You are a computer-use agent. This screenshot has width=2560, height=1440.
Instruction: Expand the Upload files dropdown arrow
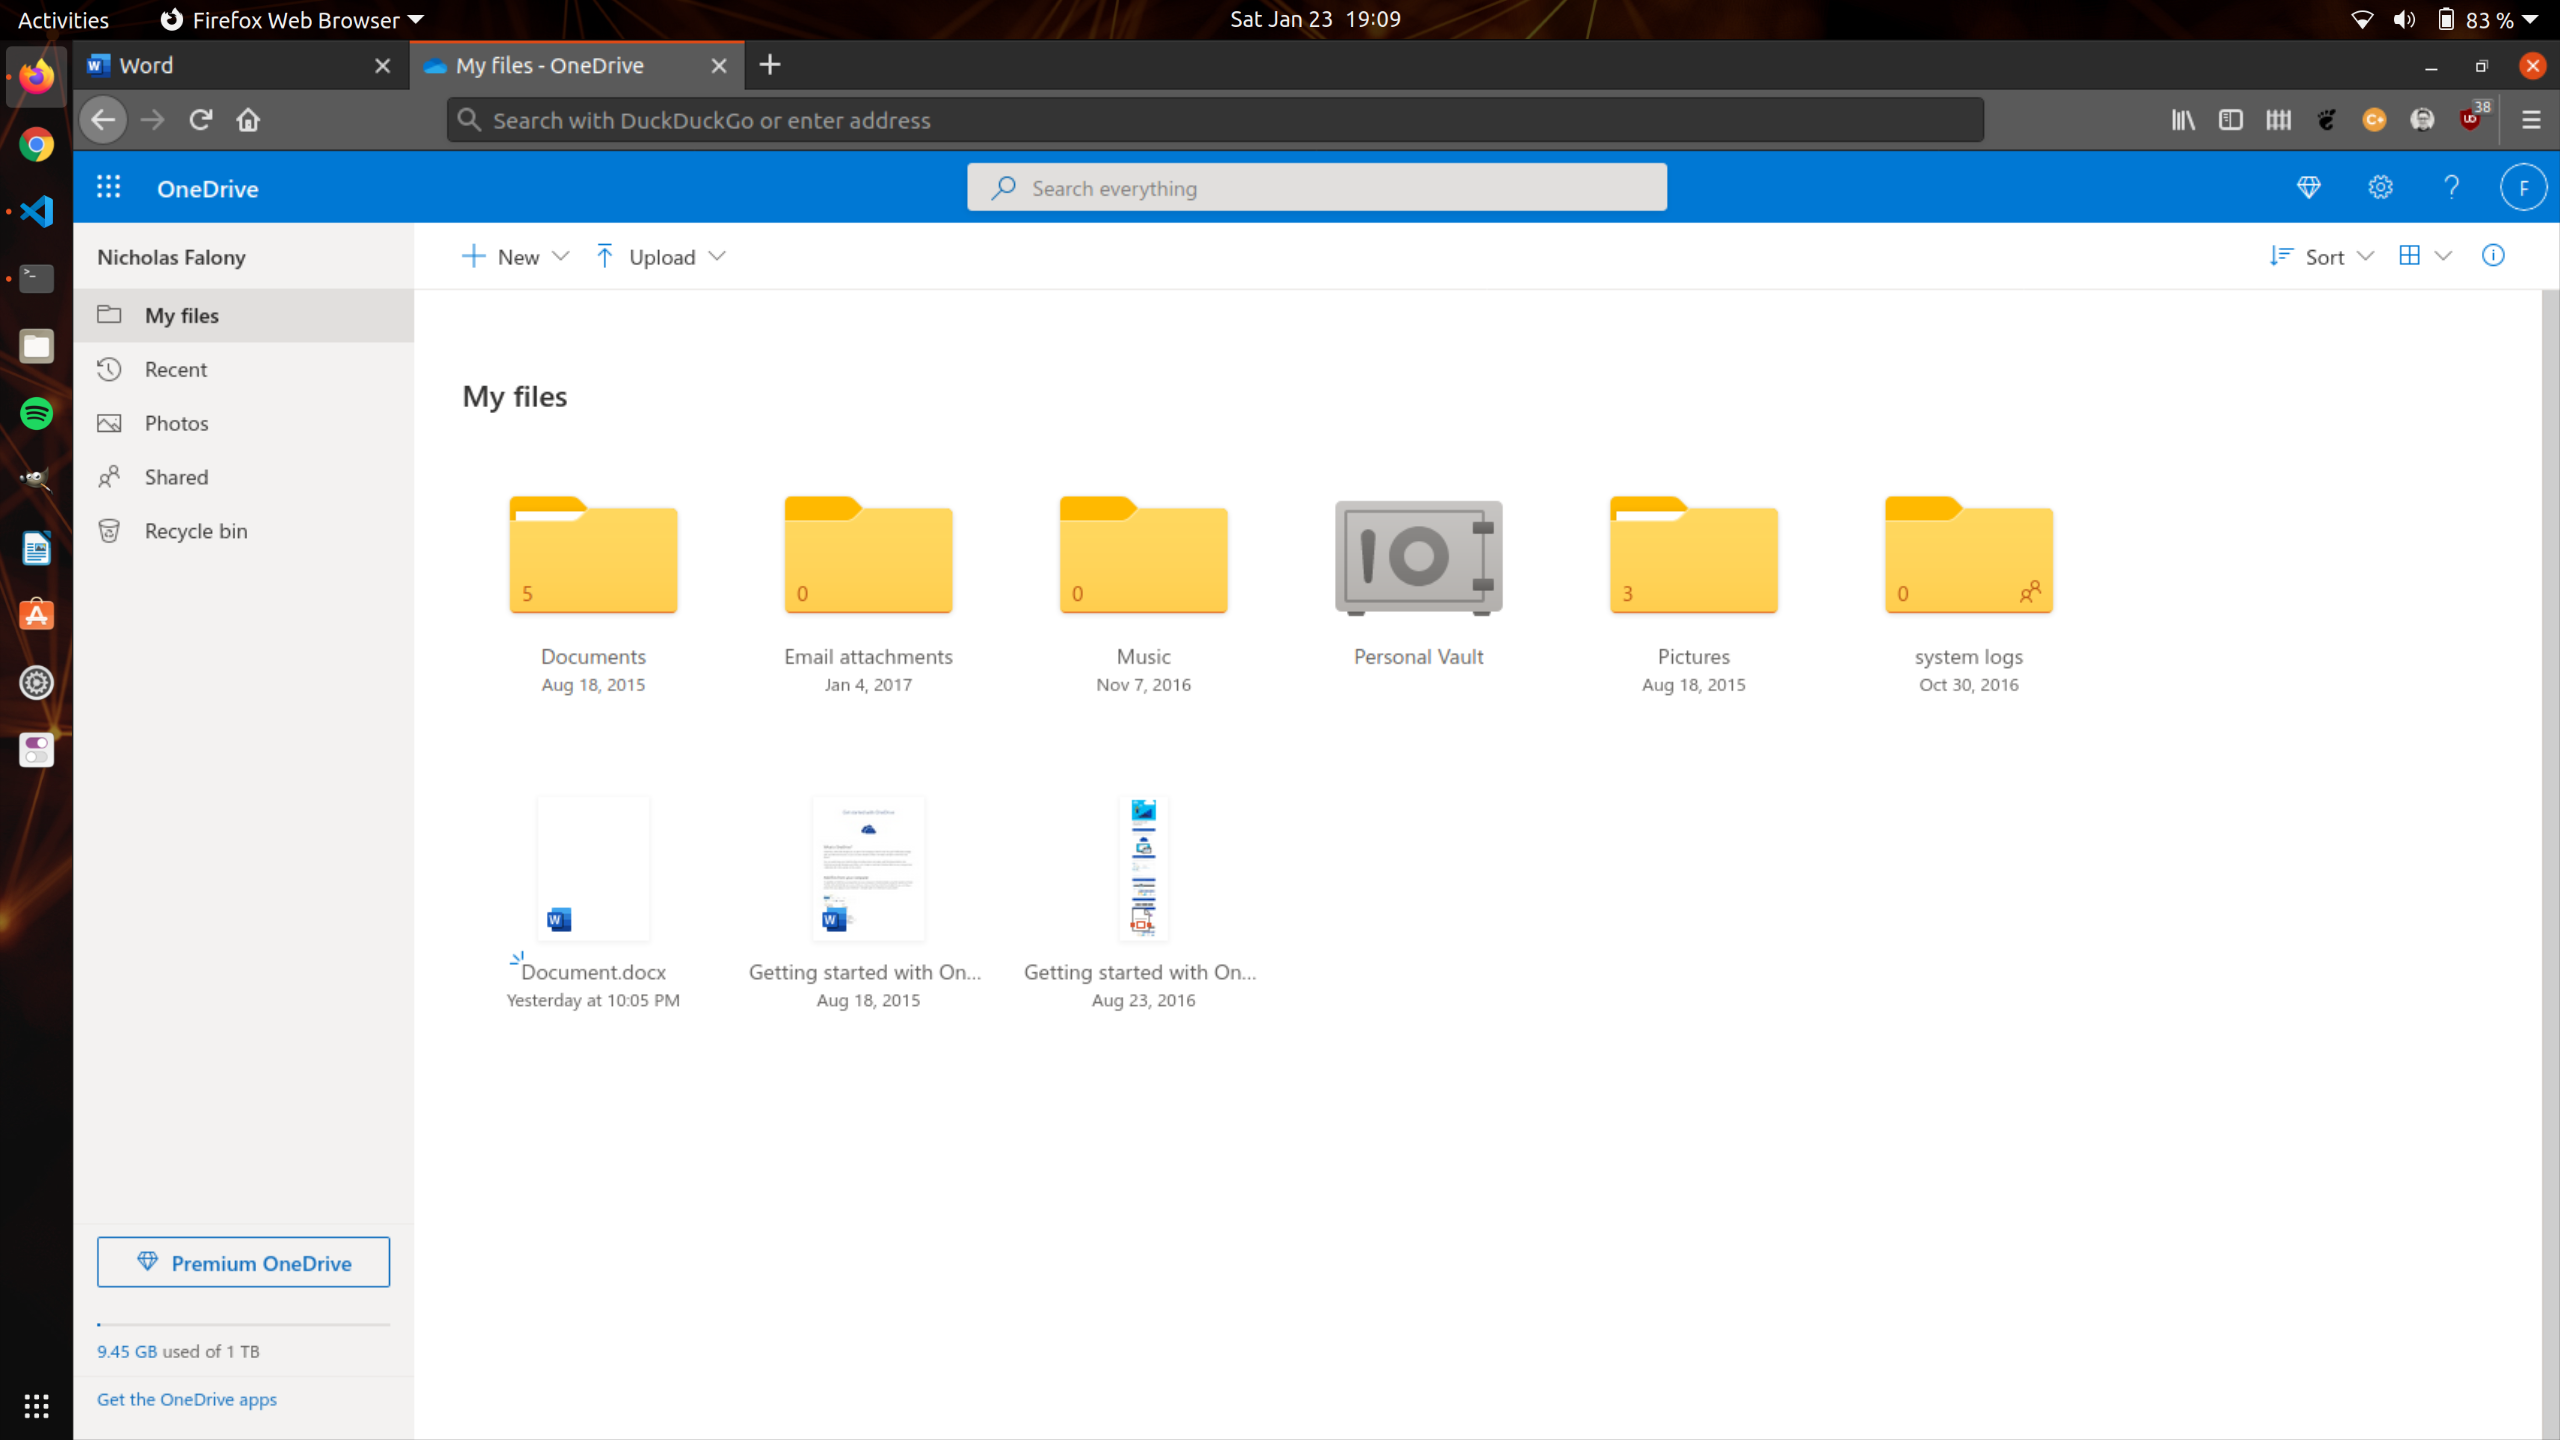717,257
